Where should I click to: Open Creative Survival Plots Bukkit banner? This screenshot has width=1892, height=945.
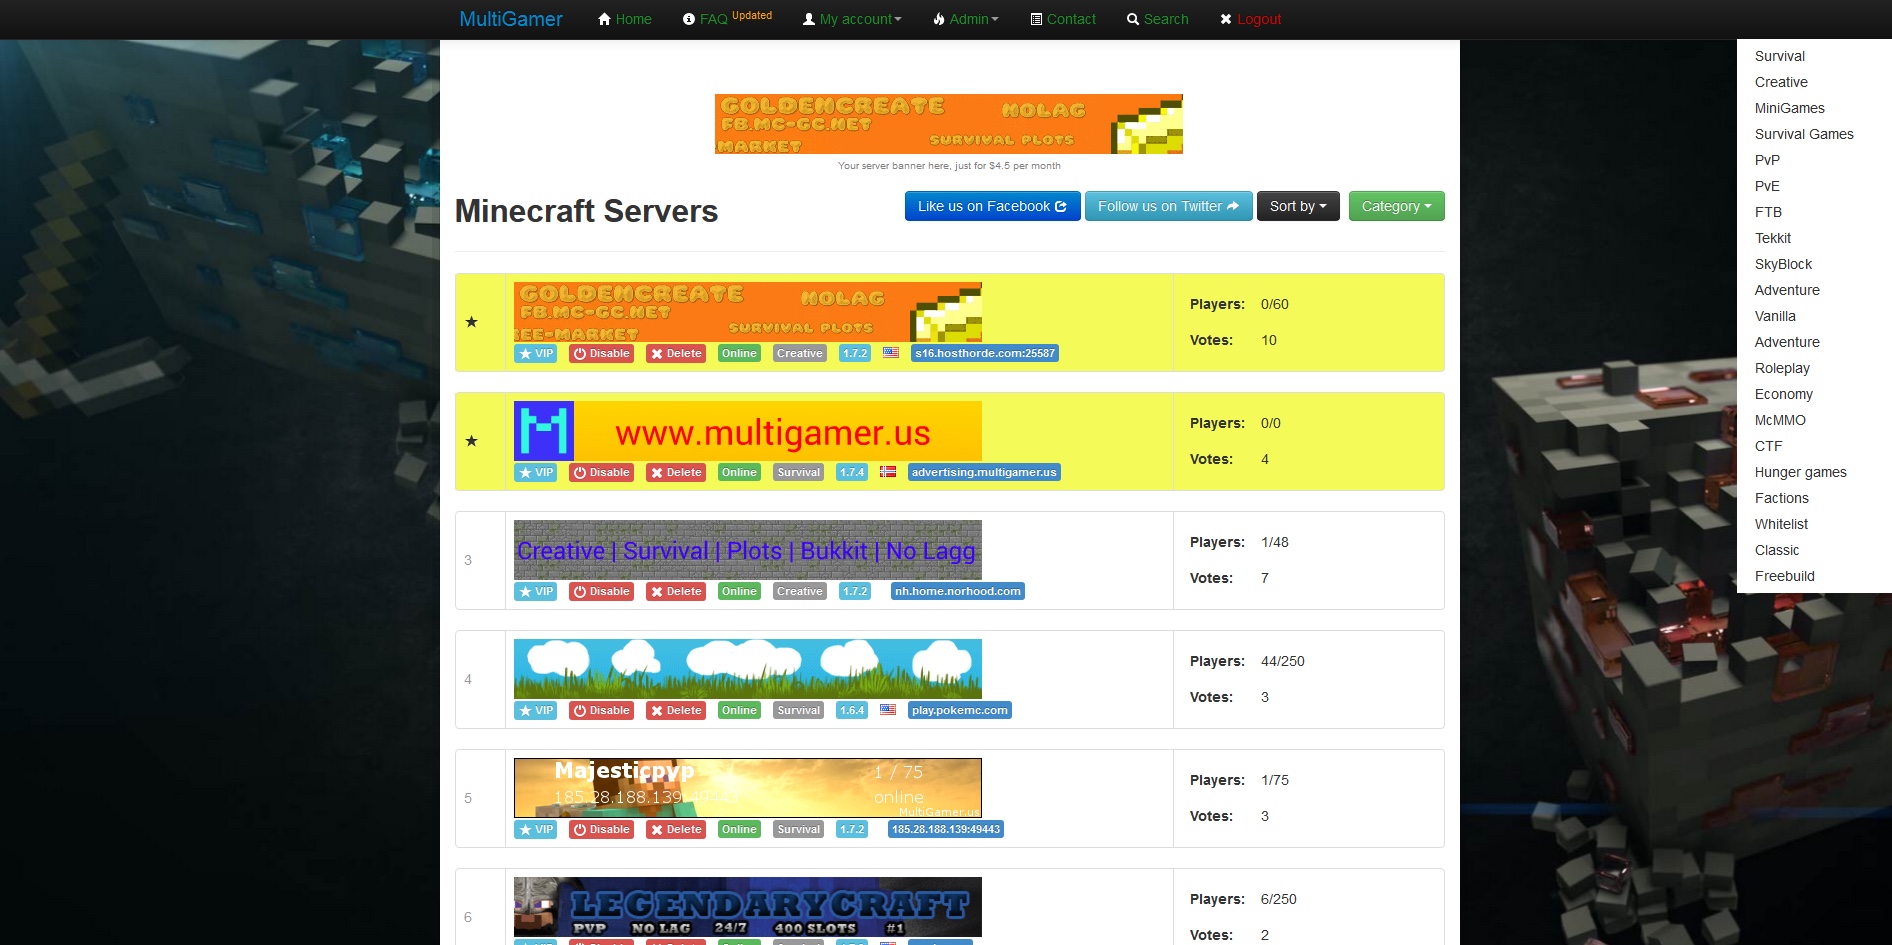tap(748, 550)
